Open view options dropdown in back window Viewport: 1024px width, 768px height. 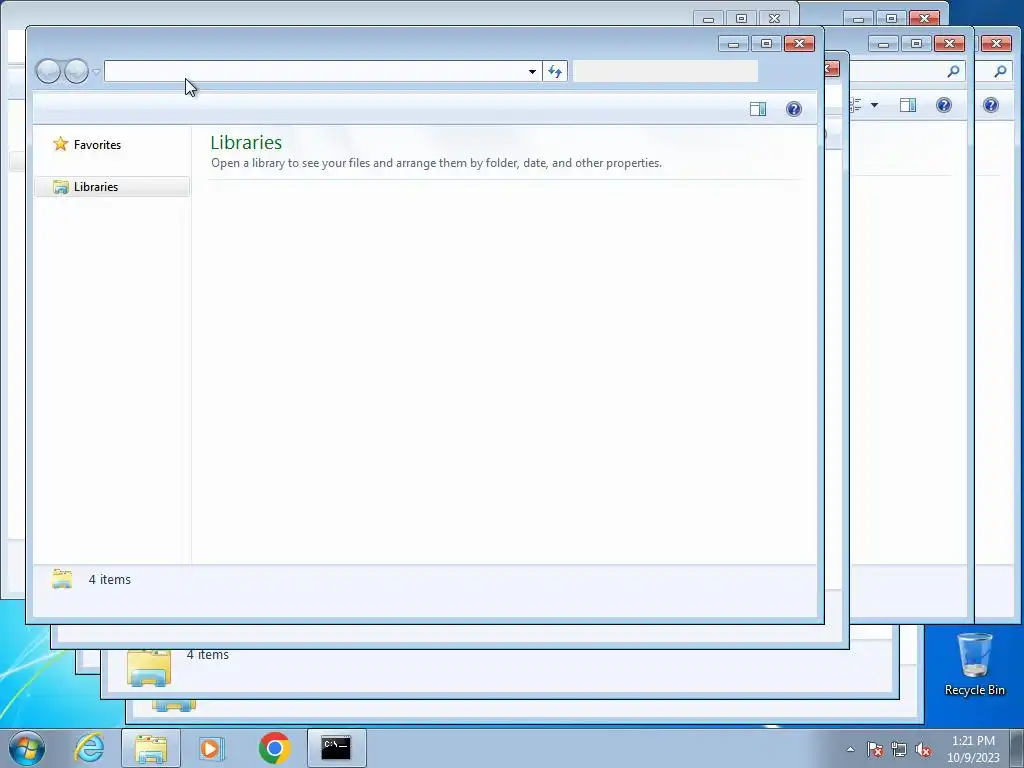click(x=874, y=105)
